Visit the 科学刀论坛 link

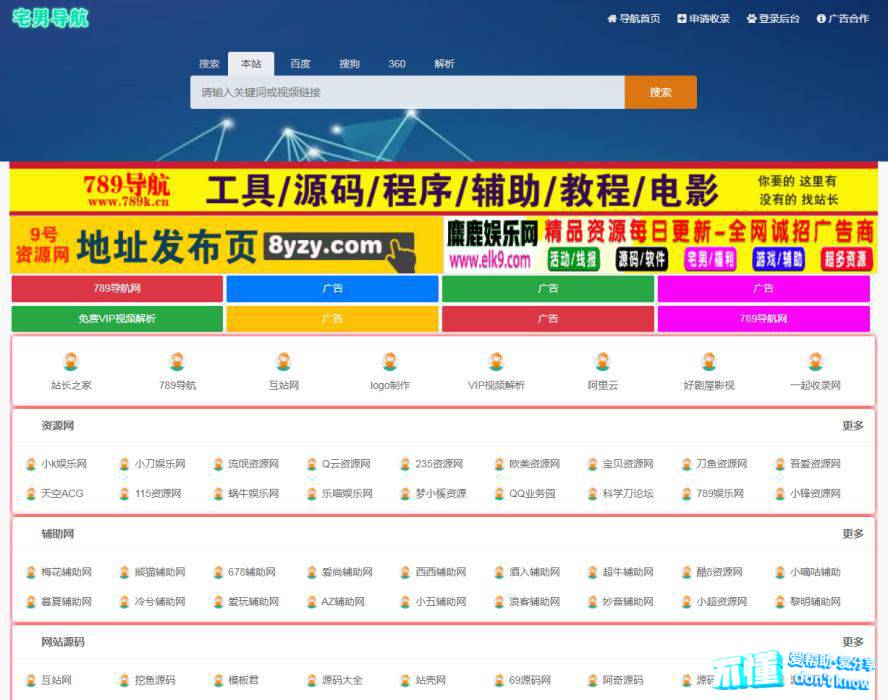click(x=628, y=494)
